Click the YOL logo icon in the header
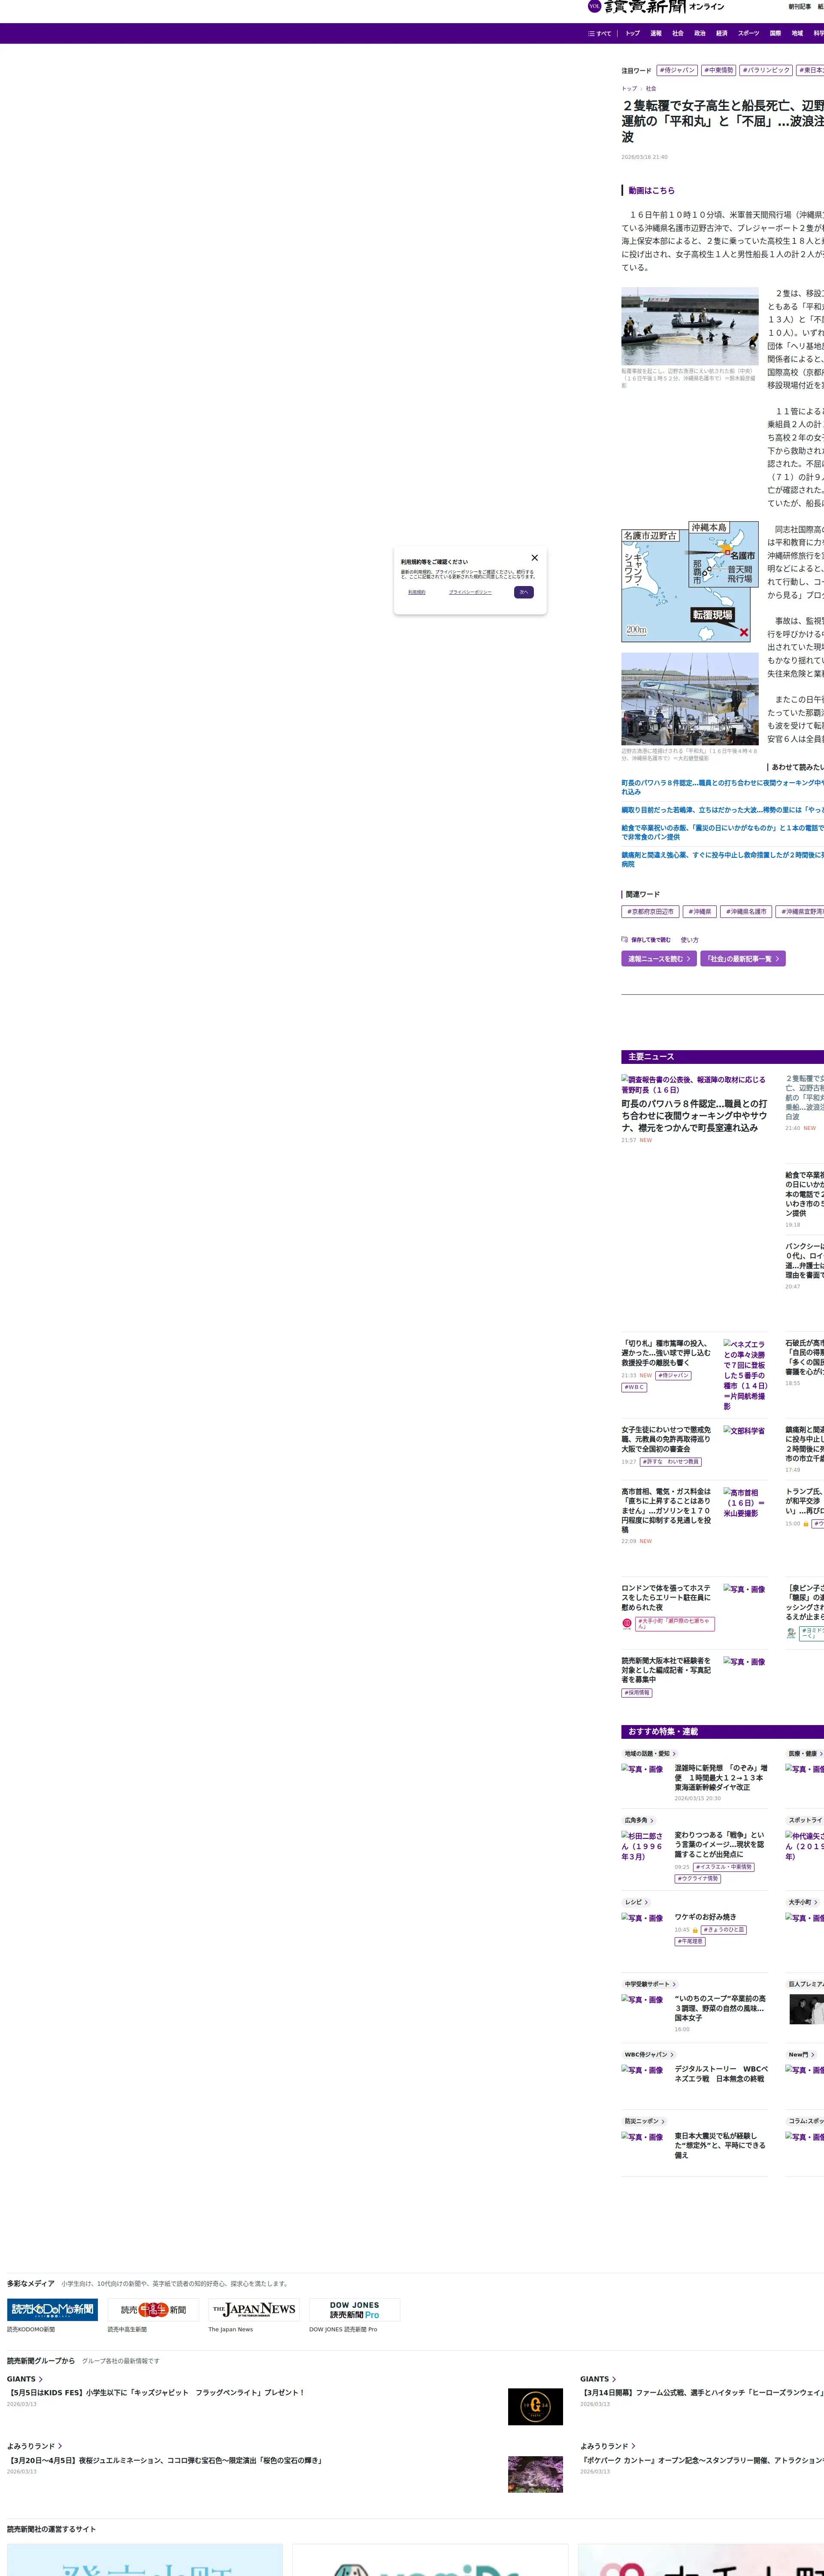Viewport: 824px width, 2576px height. coord(594,6)
